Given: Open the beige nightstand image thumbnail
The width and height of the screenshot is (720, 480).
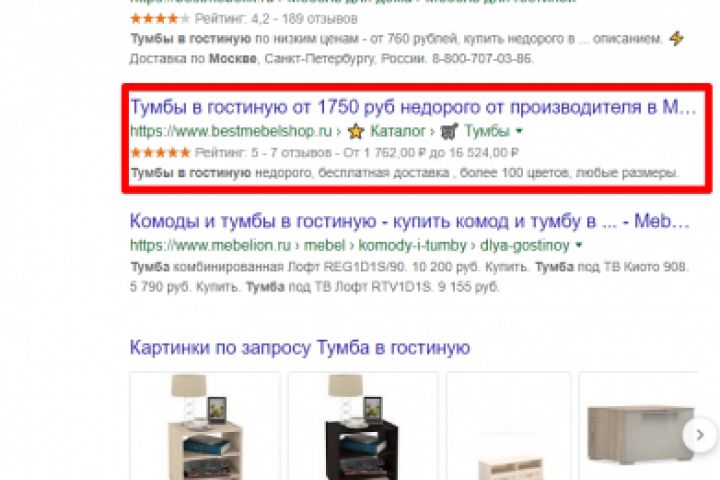Looking at the screenshot, I should click(x=205, y=426).
